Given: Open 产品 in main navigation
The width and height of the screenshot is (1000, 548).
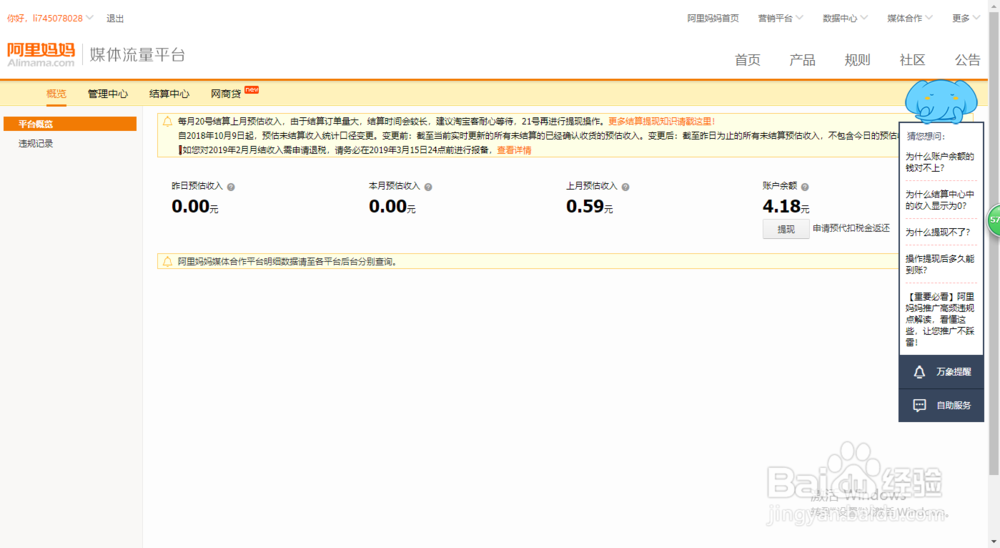Looking at the screenshot, I should tap(802, 60).
